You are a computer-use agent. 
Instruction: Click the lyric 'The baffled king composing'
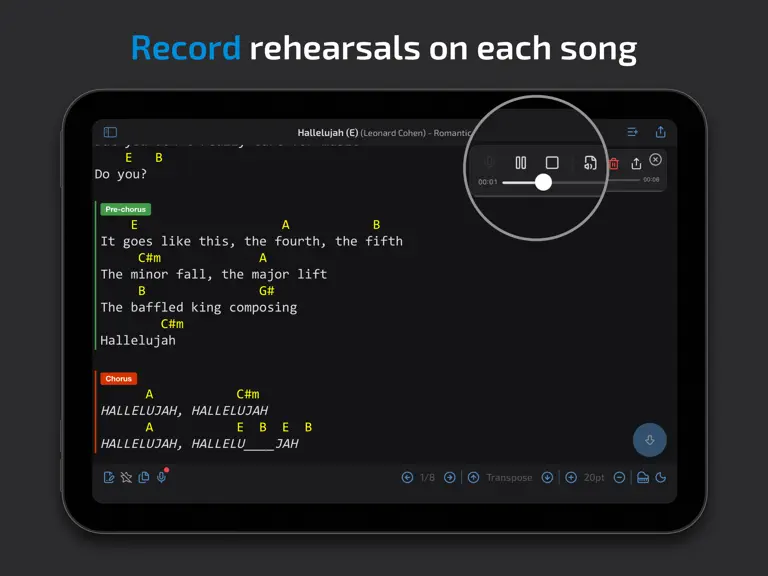pos(199,308)
